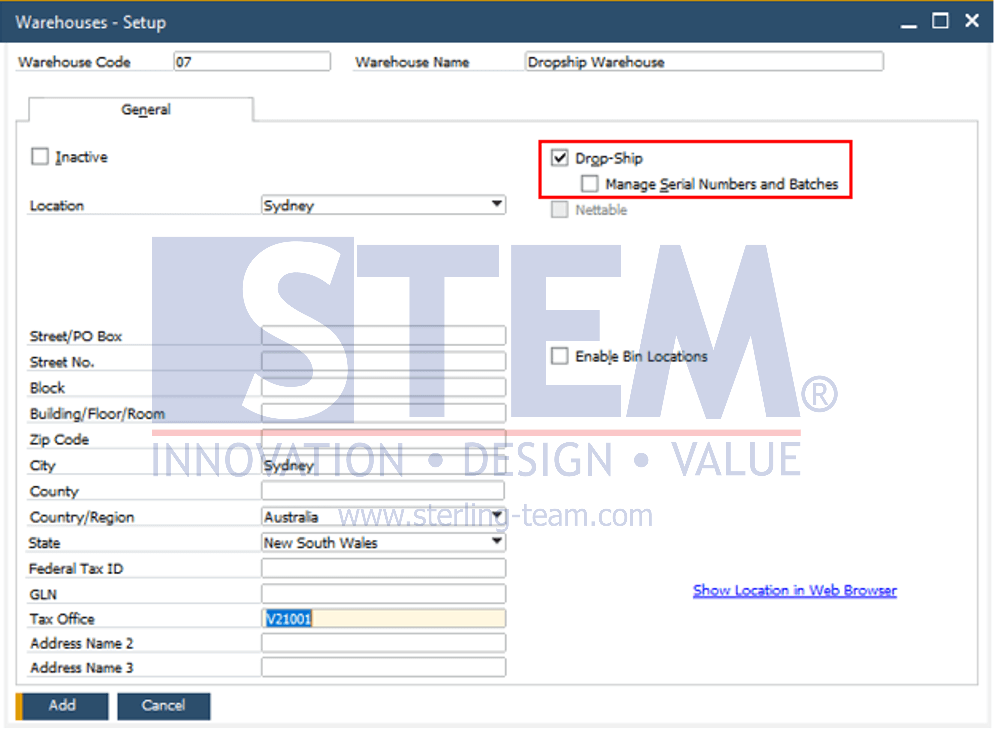
Task: Click the Warehouse Code field
Action: (x=252, y=61)
